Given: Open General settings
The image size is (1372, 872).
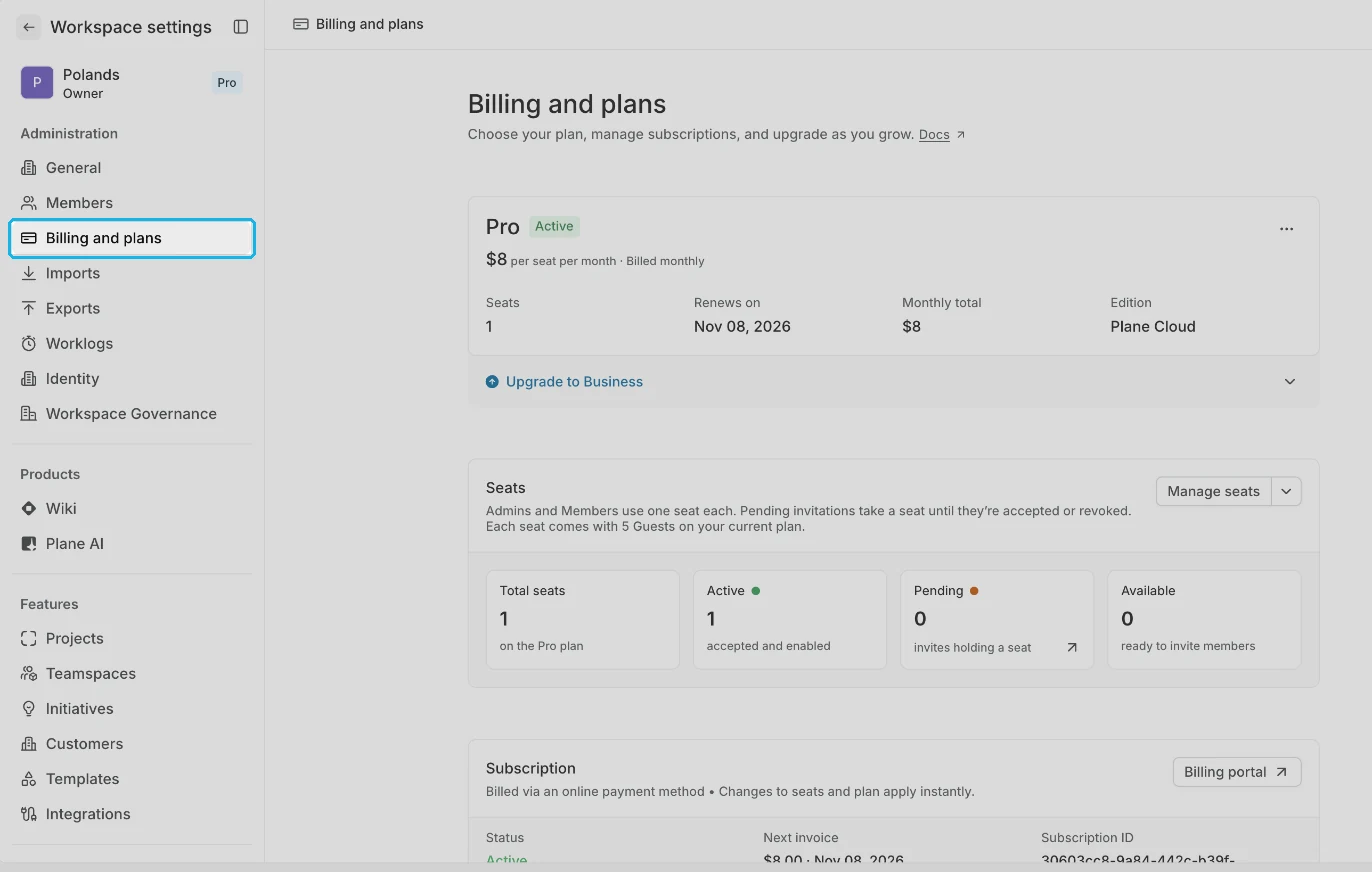Looking at the screenshot, I should pos(132,168).
